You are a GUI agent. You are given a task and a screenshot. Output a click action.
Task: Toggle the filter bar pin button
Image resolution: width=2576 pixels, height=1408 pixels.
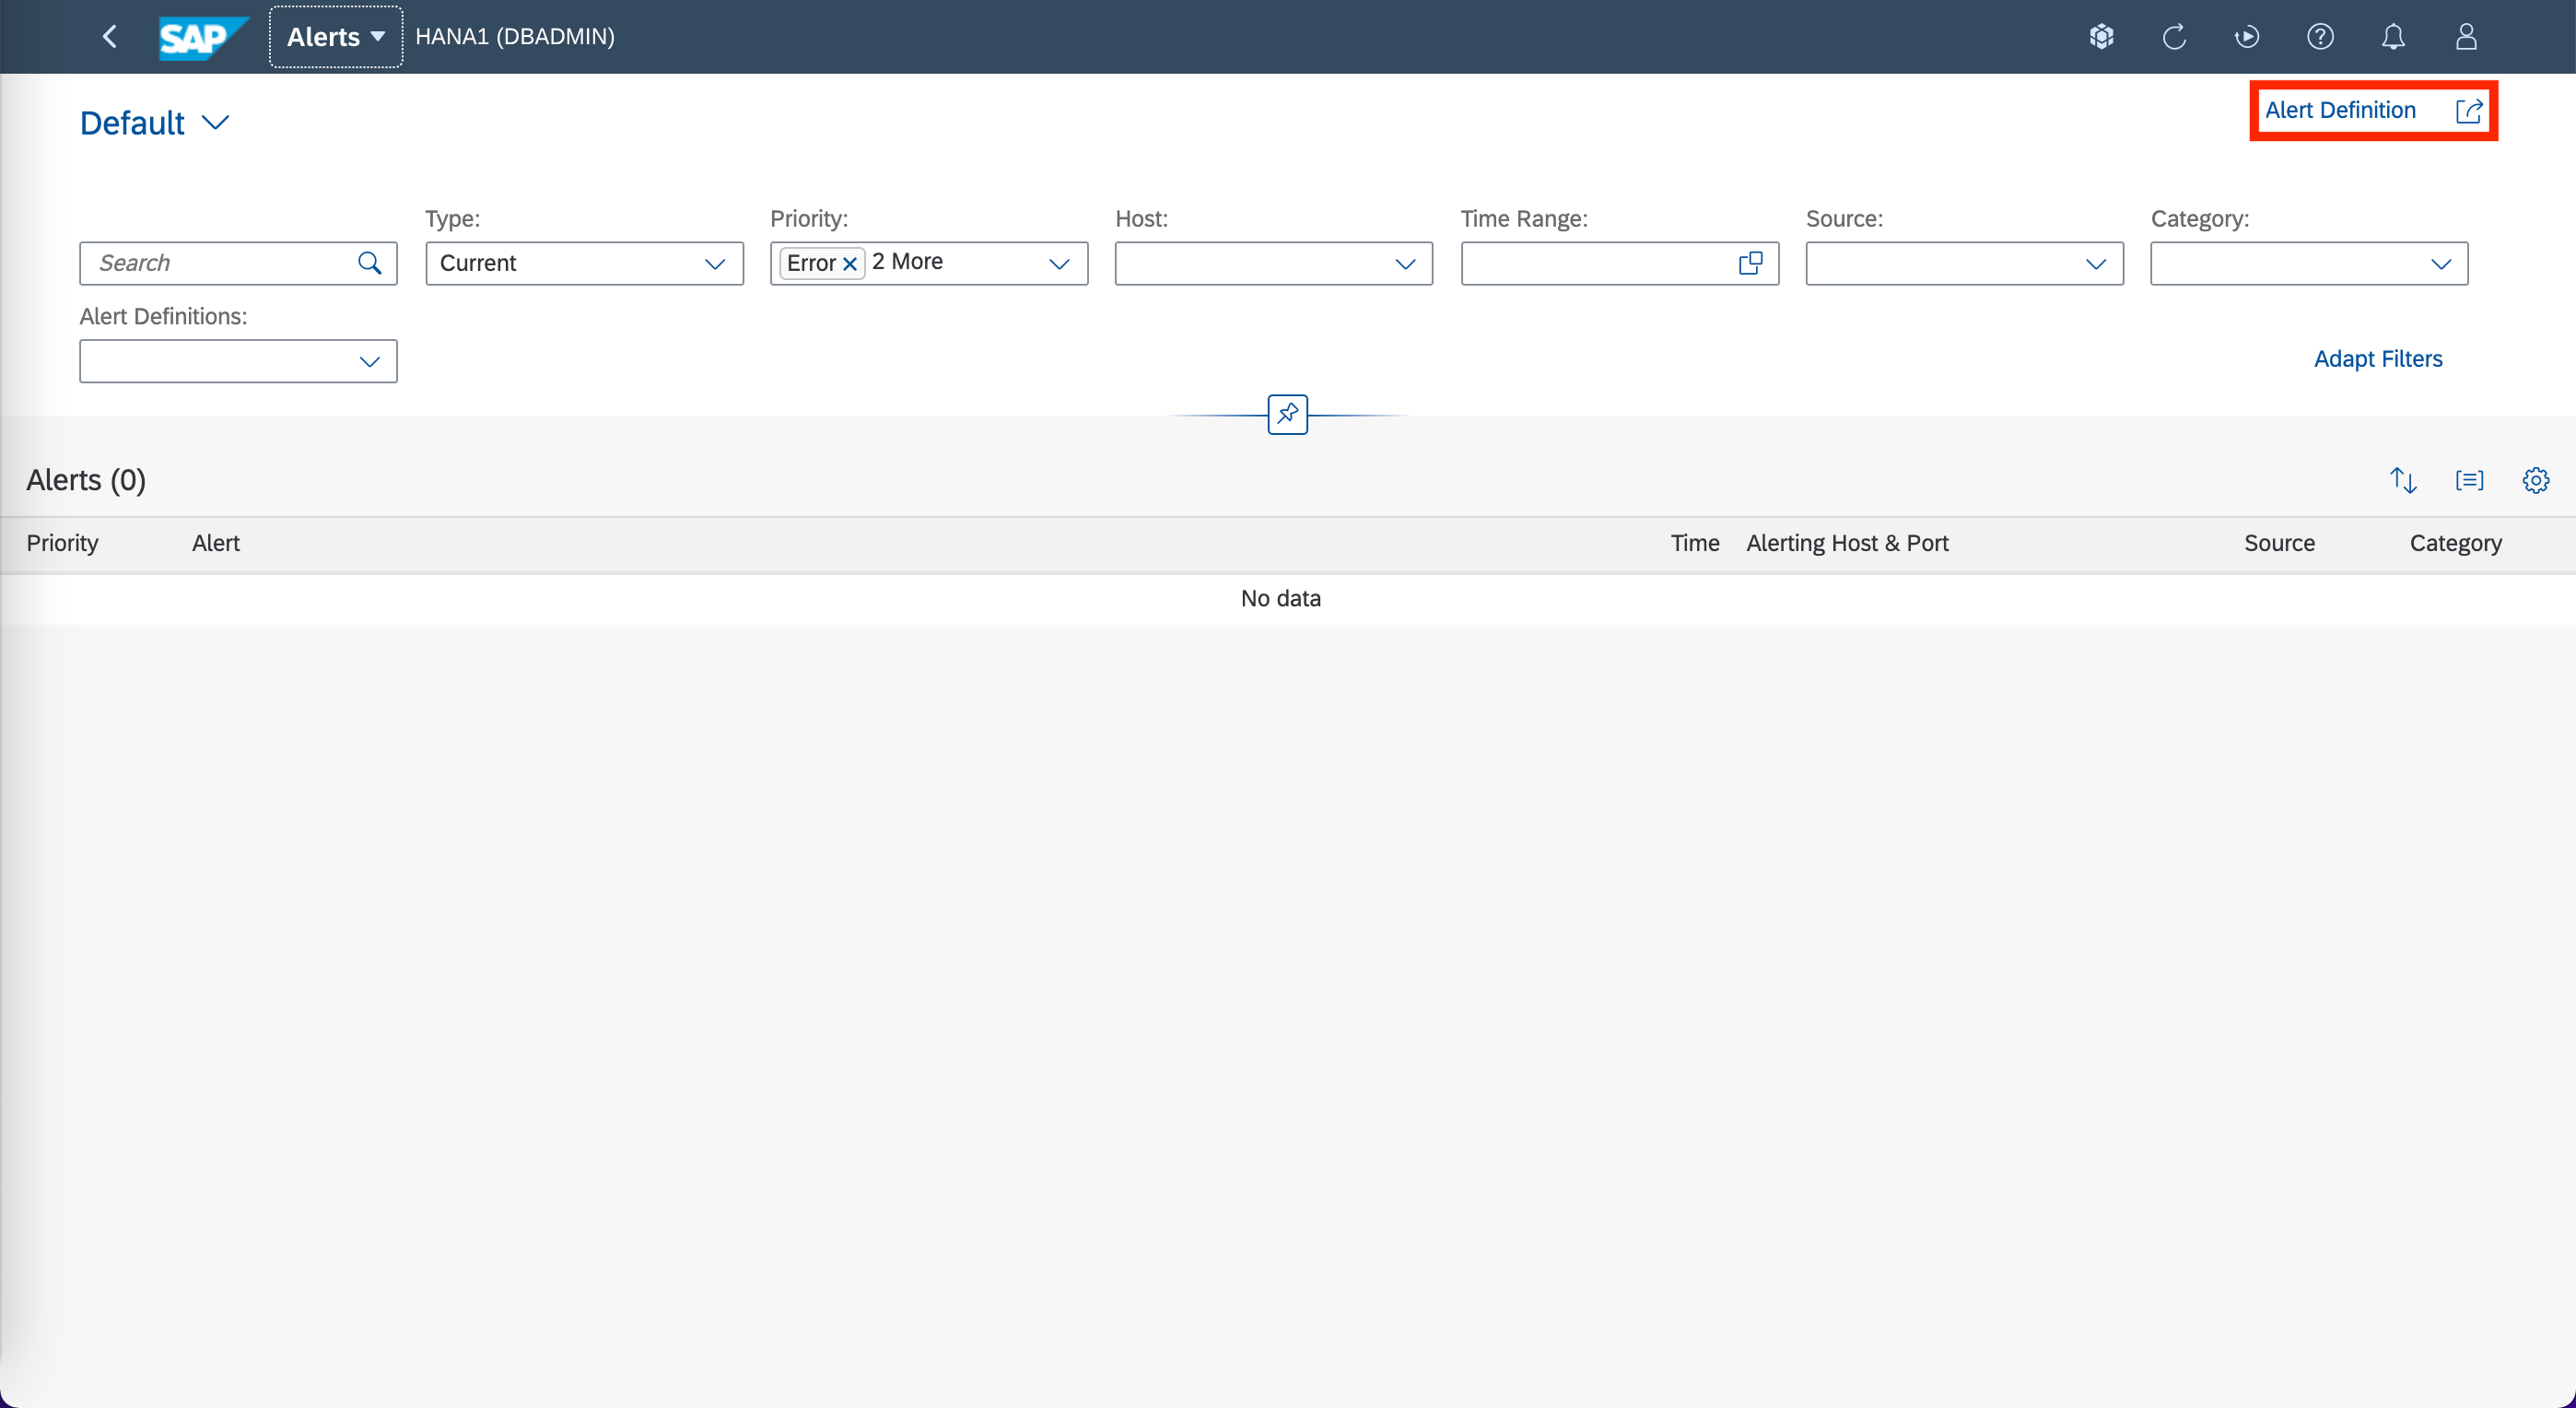[x=1287, y=414]
